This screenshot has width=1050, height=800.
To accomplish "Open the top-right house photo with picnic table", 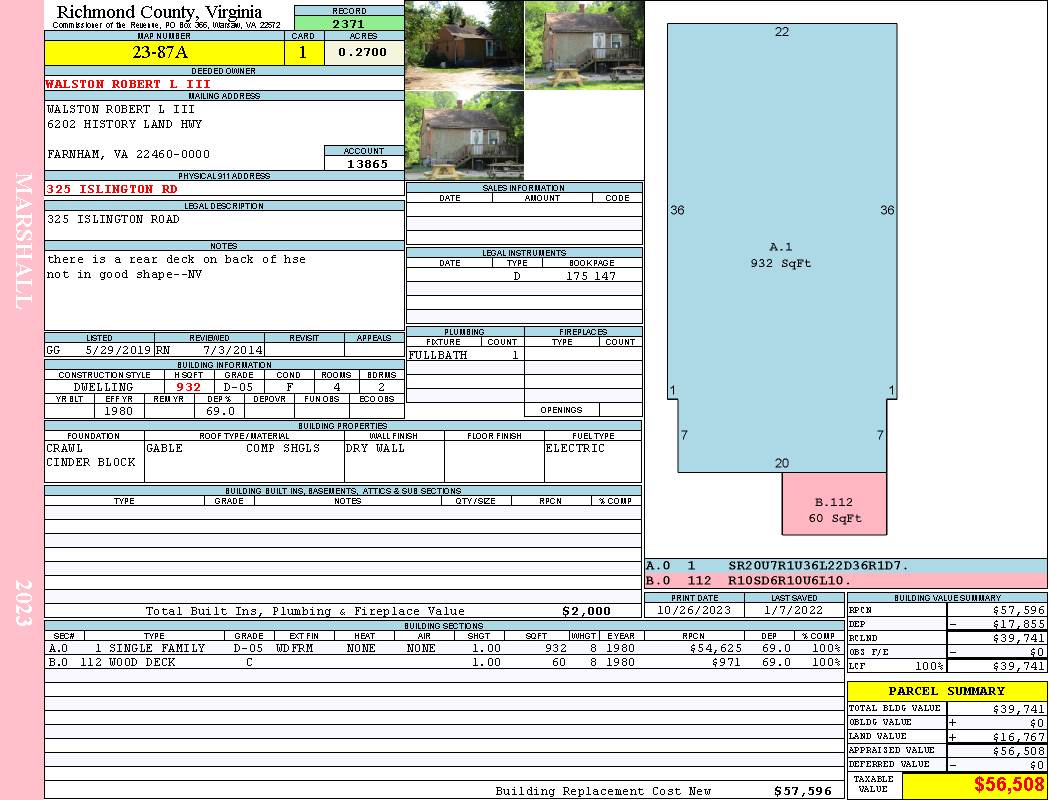I will (x=584, y=45).
